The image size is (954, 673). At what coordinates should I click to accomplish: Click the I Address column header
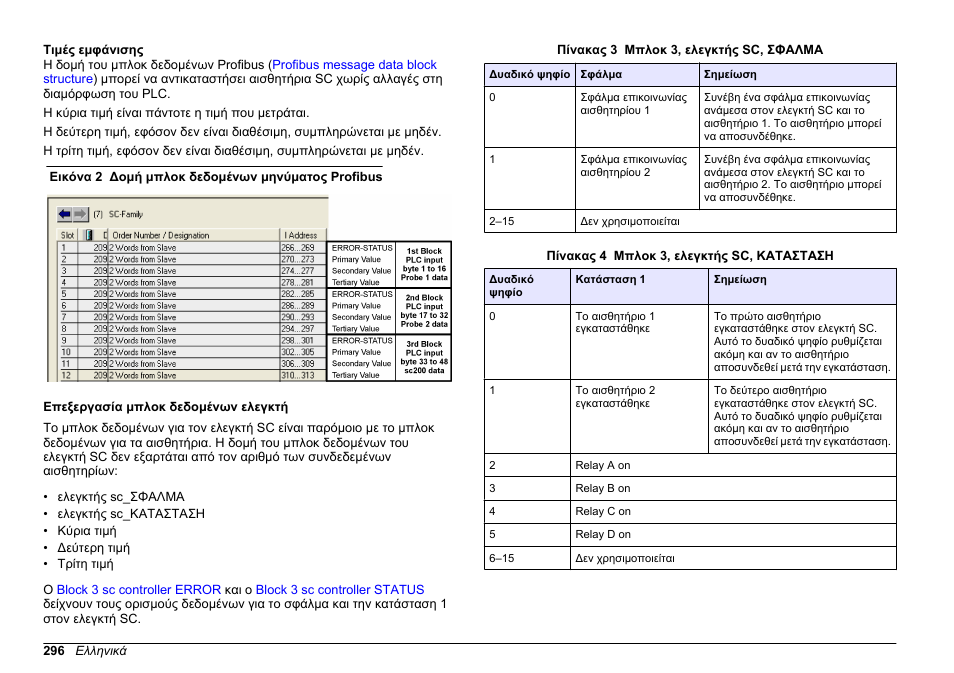[x=300, y=235]
